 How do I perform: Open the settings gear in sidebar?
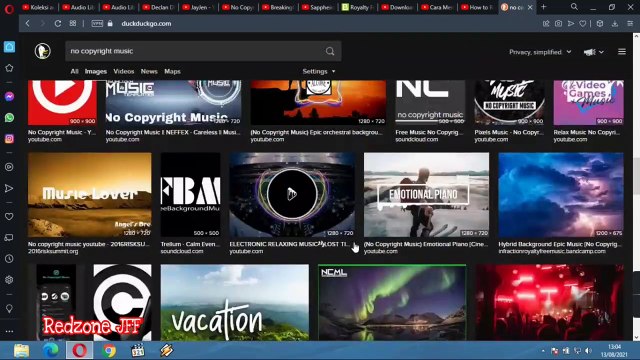coord(9,280)
